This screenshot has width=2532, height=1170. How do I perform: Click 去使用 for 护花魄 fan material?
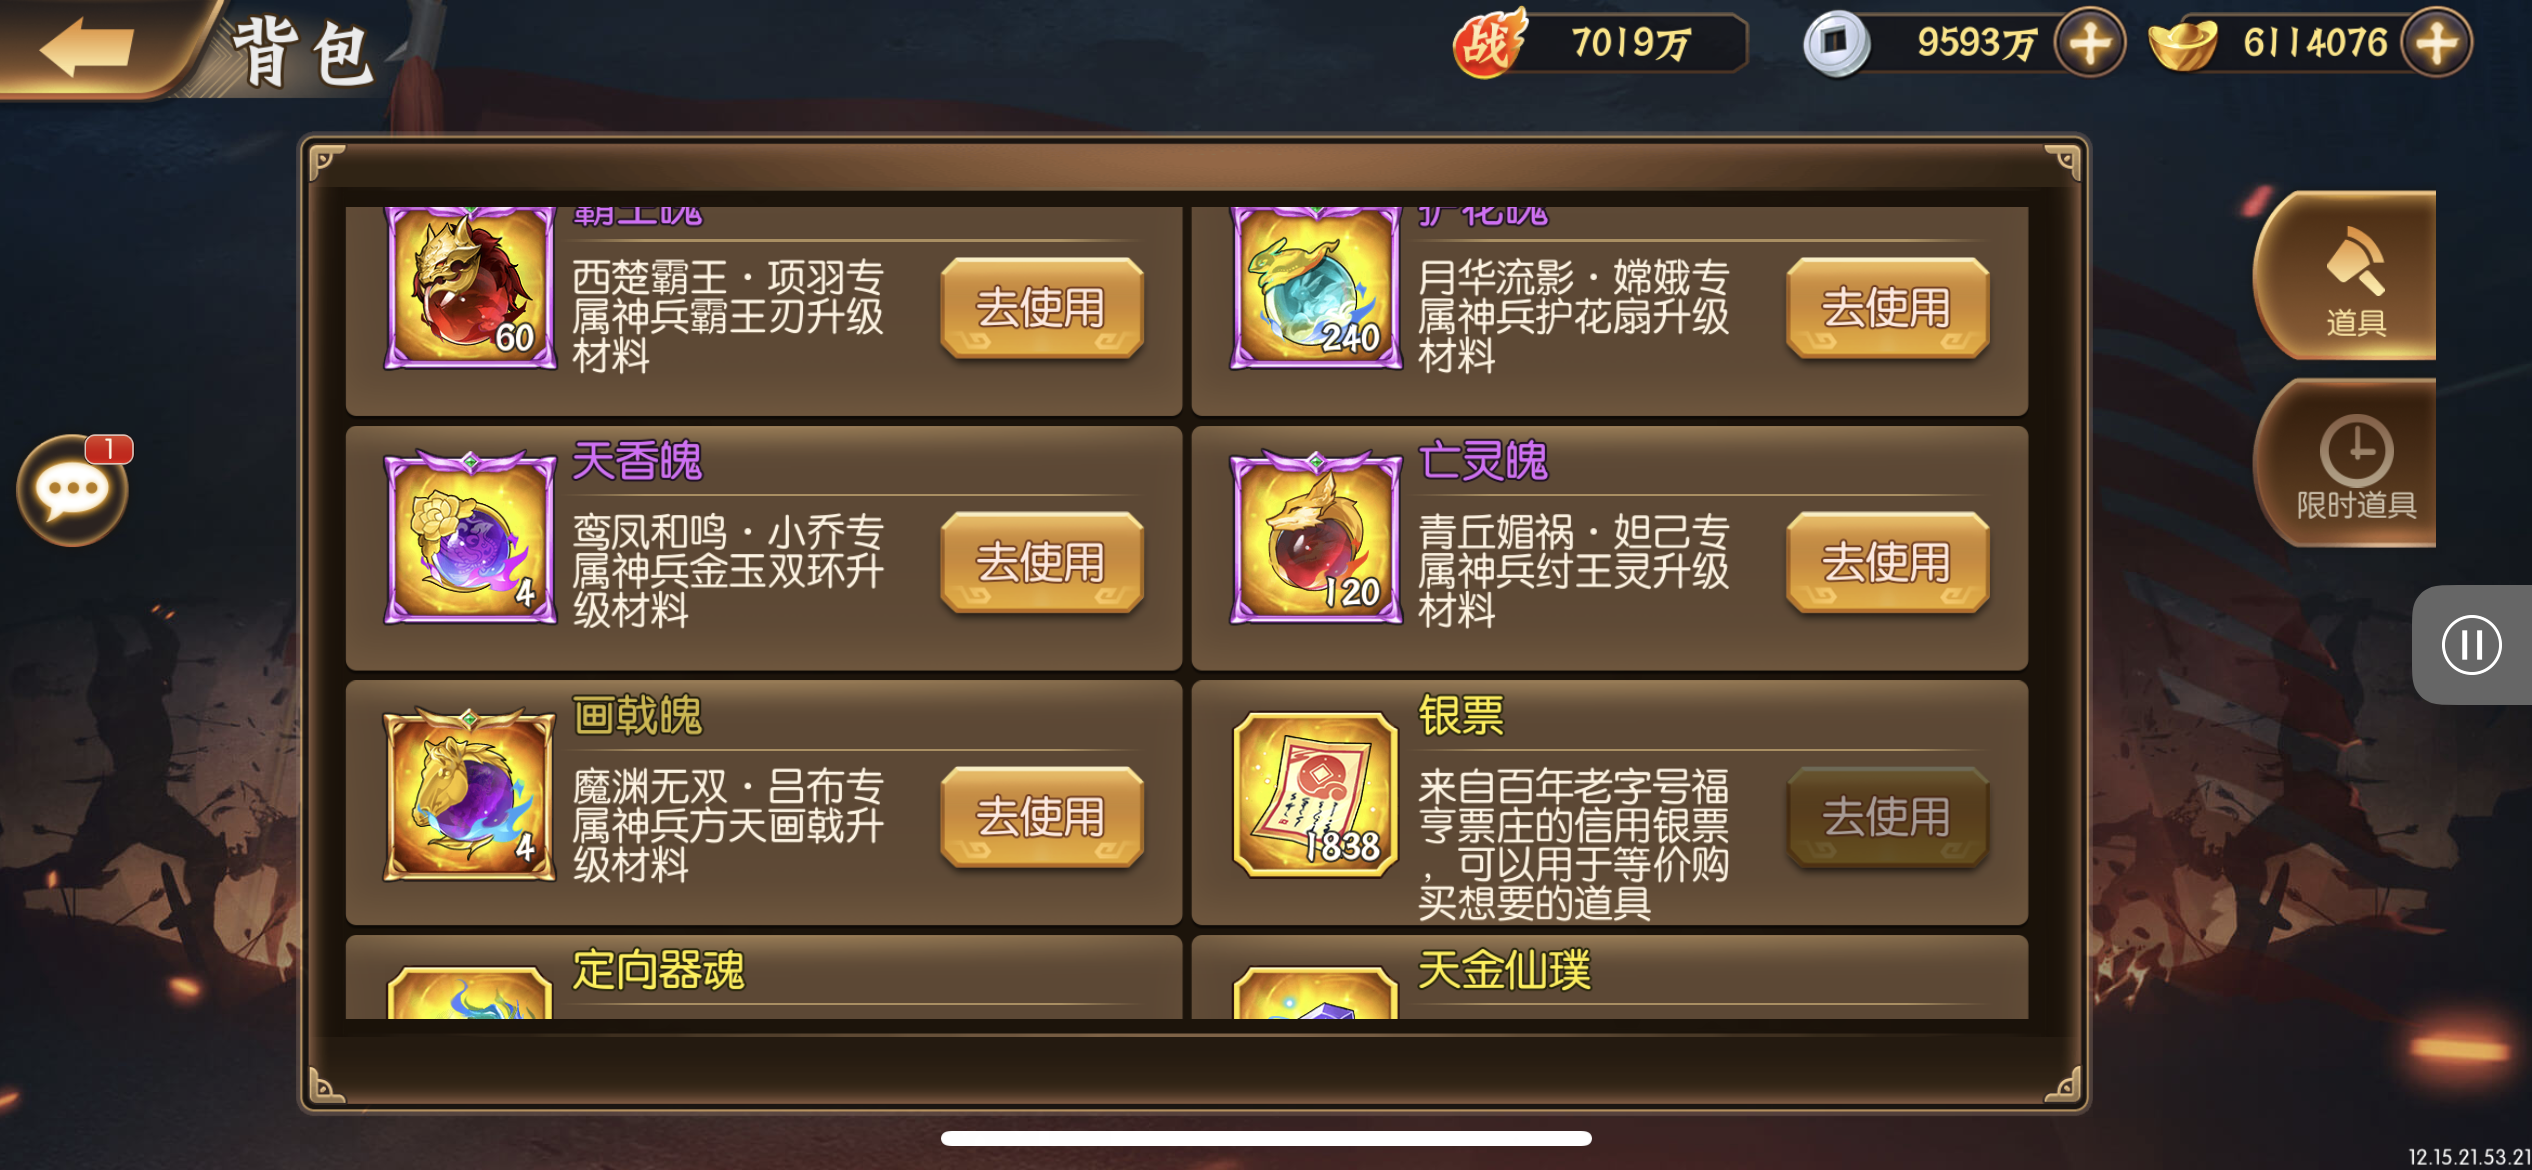click(x=1887, y=307)
